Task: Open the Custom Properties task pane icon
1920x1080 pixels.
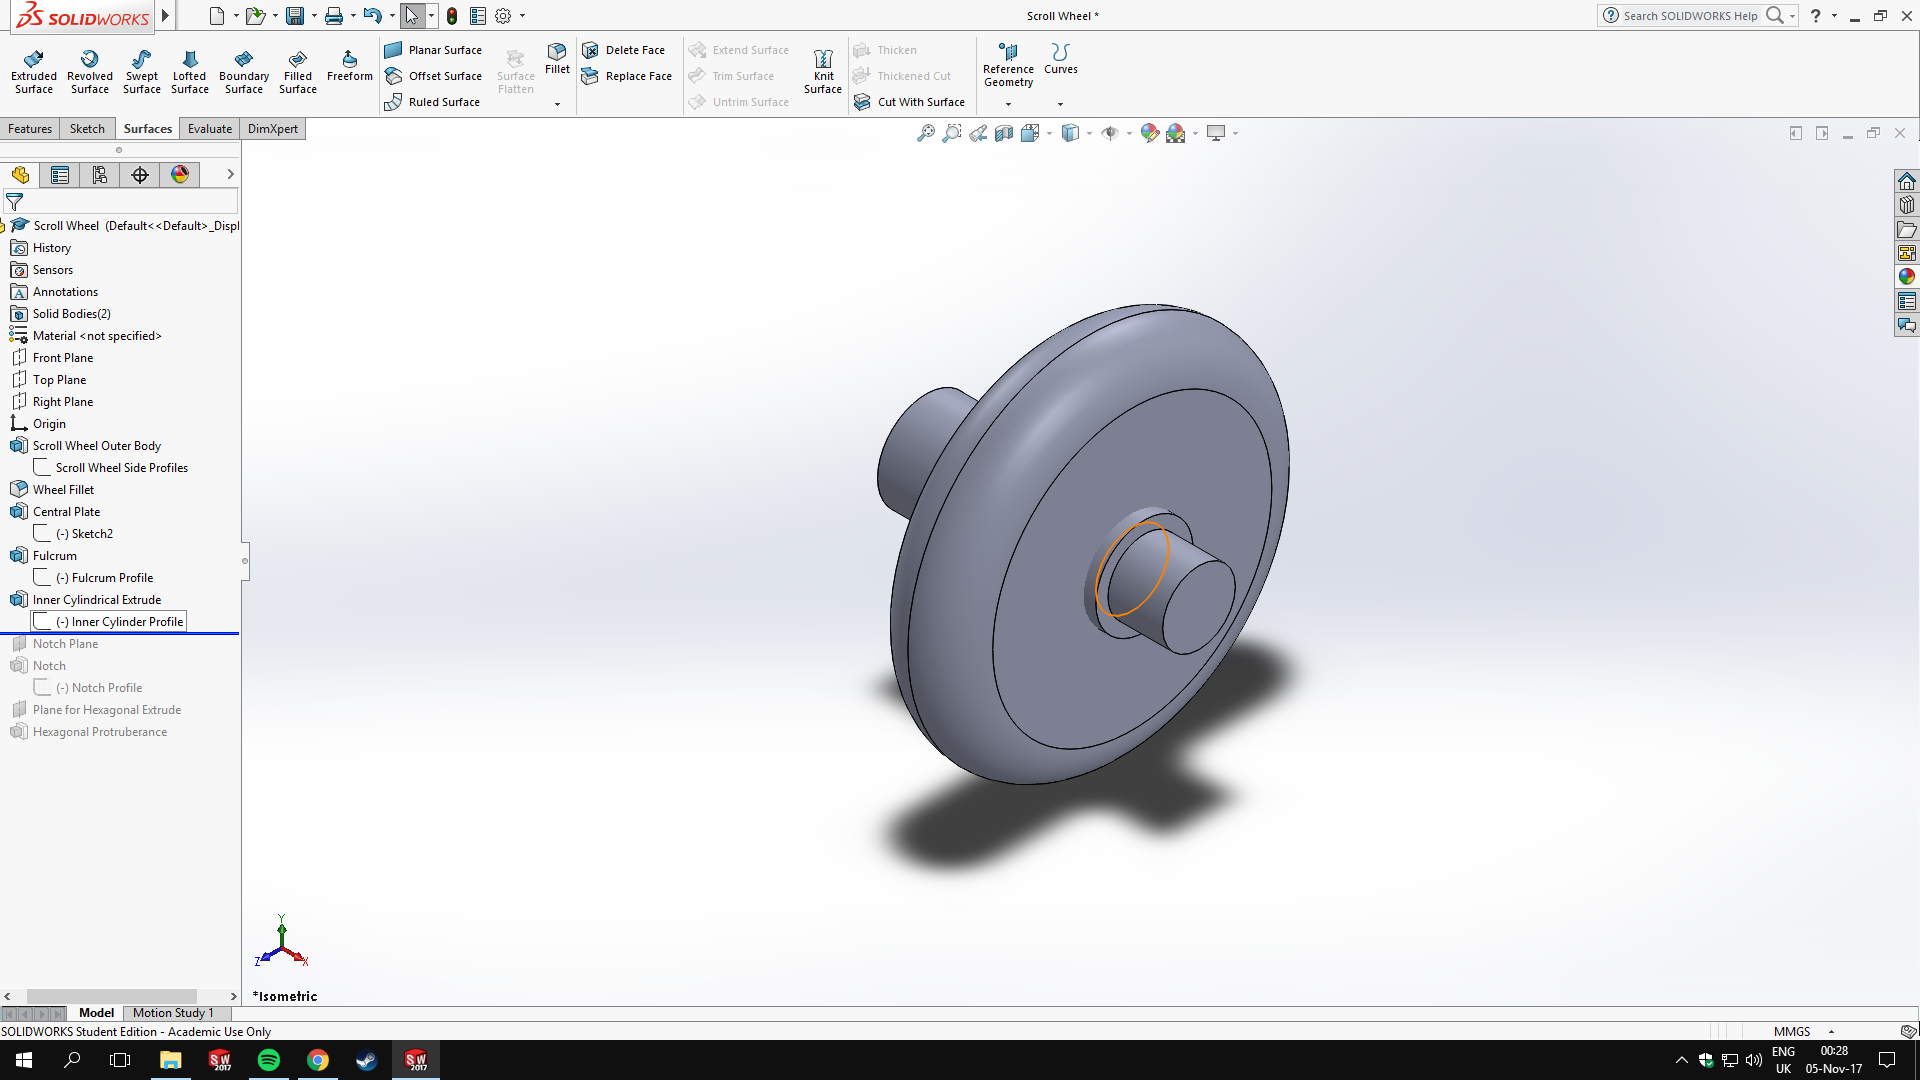Action: [x=1907, y=301]
